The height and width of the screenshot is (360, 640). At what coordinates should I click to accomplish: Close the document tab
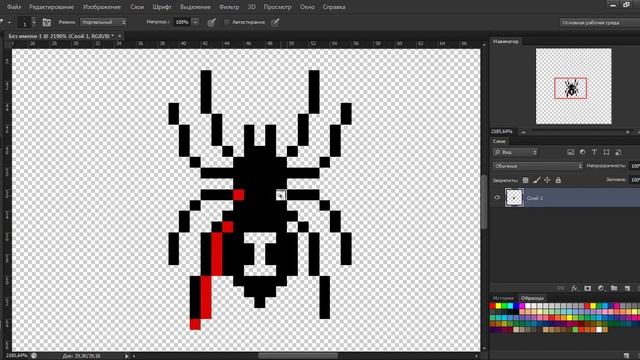tap(120, 36)
